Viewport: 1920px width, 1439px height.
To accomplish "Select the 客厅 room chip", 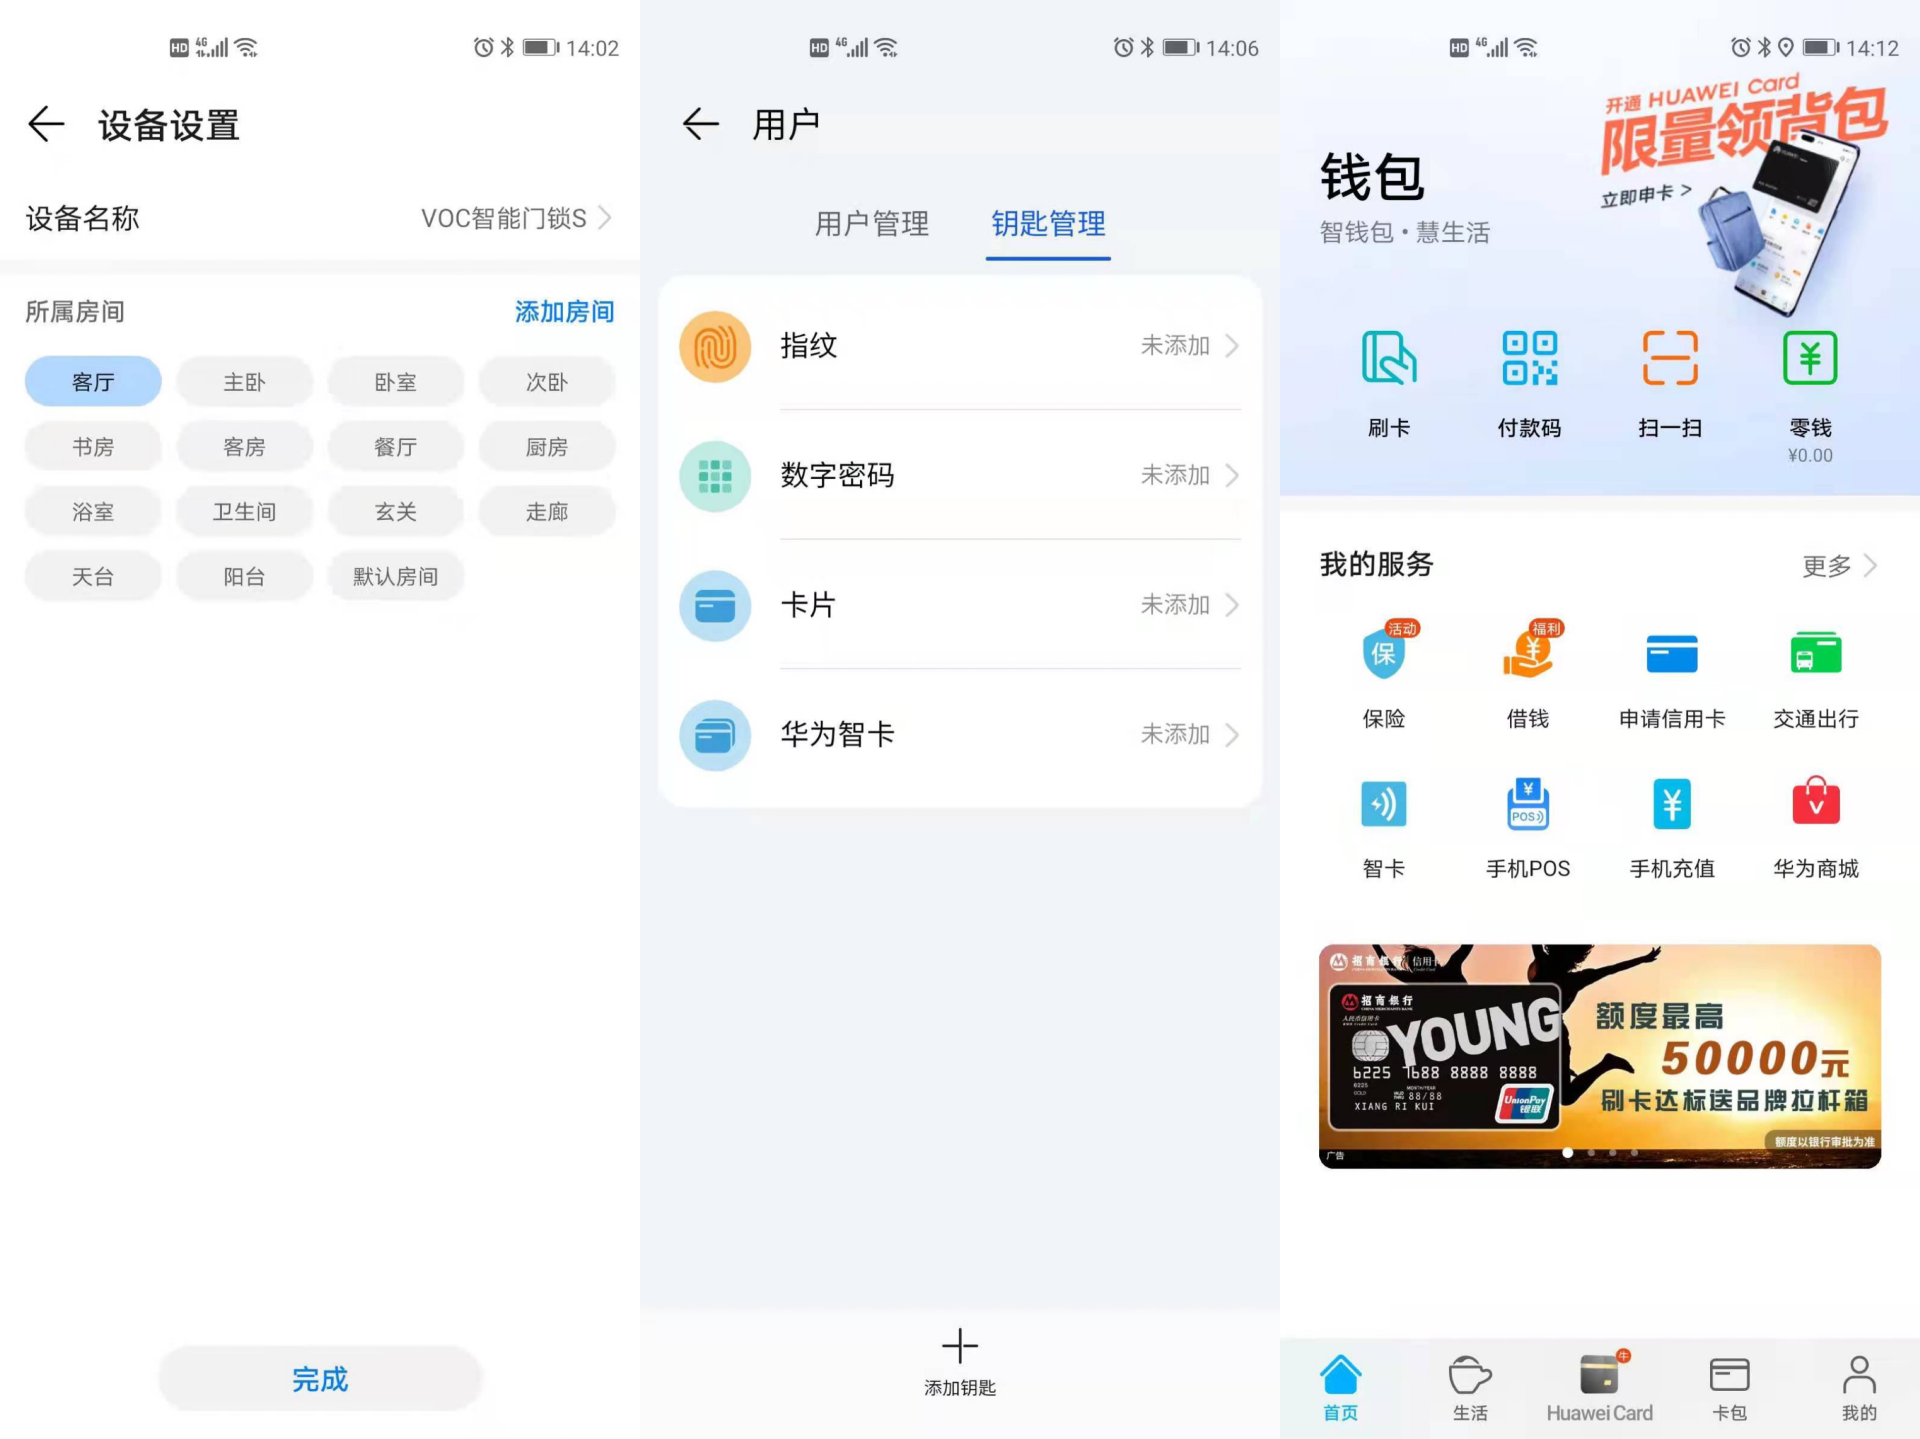I will (x=93, y=382).
